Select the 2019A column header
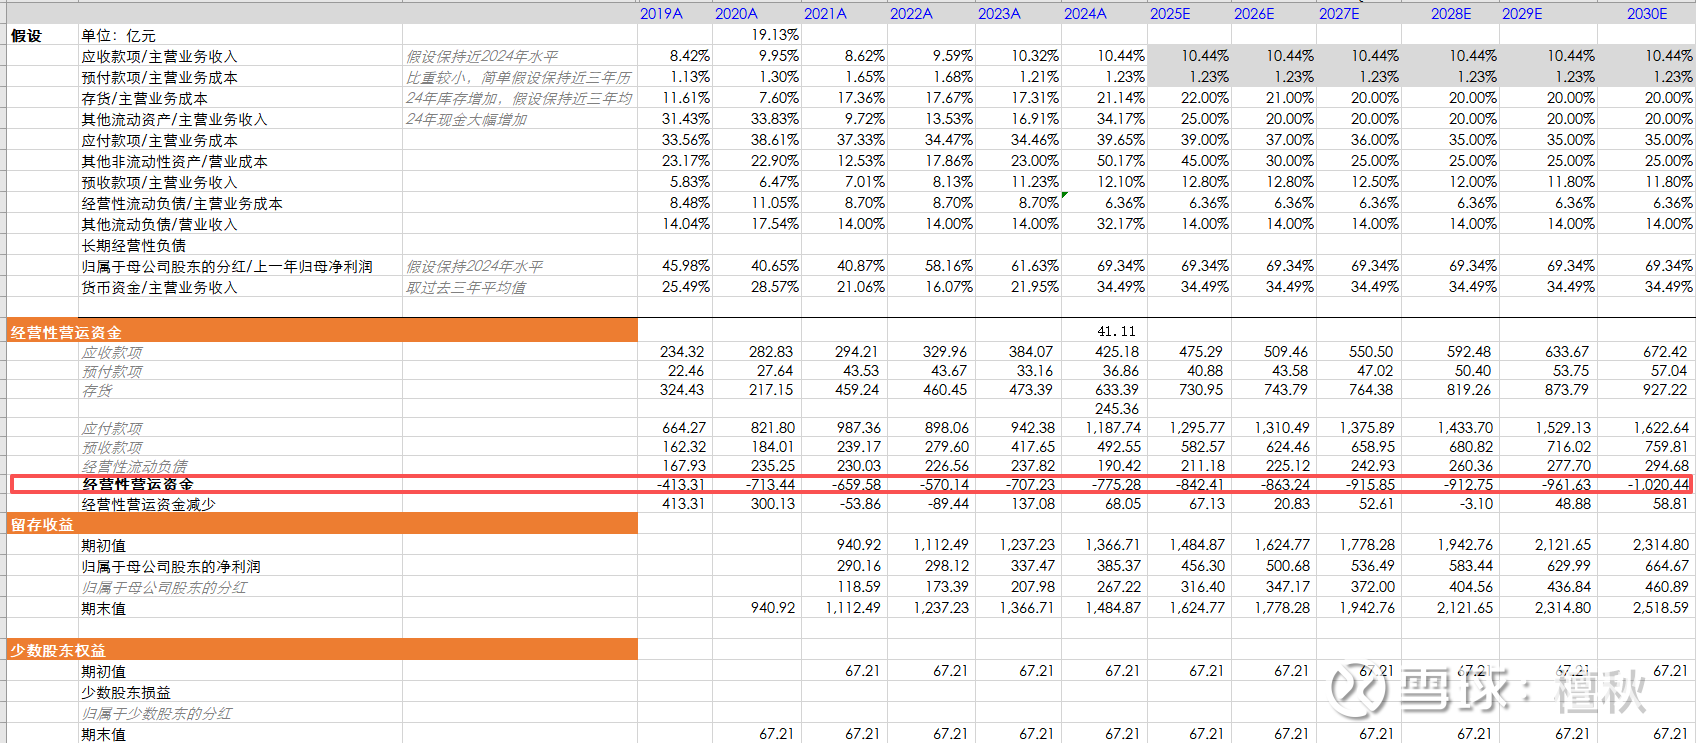Viewport: 1696px width, 743px height. (661, 14)
